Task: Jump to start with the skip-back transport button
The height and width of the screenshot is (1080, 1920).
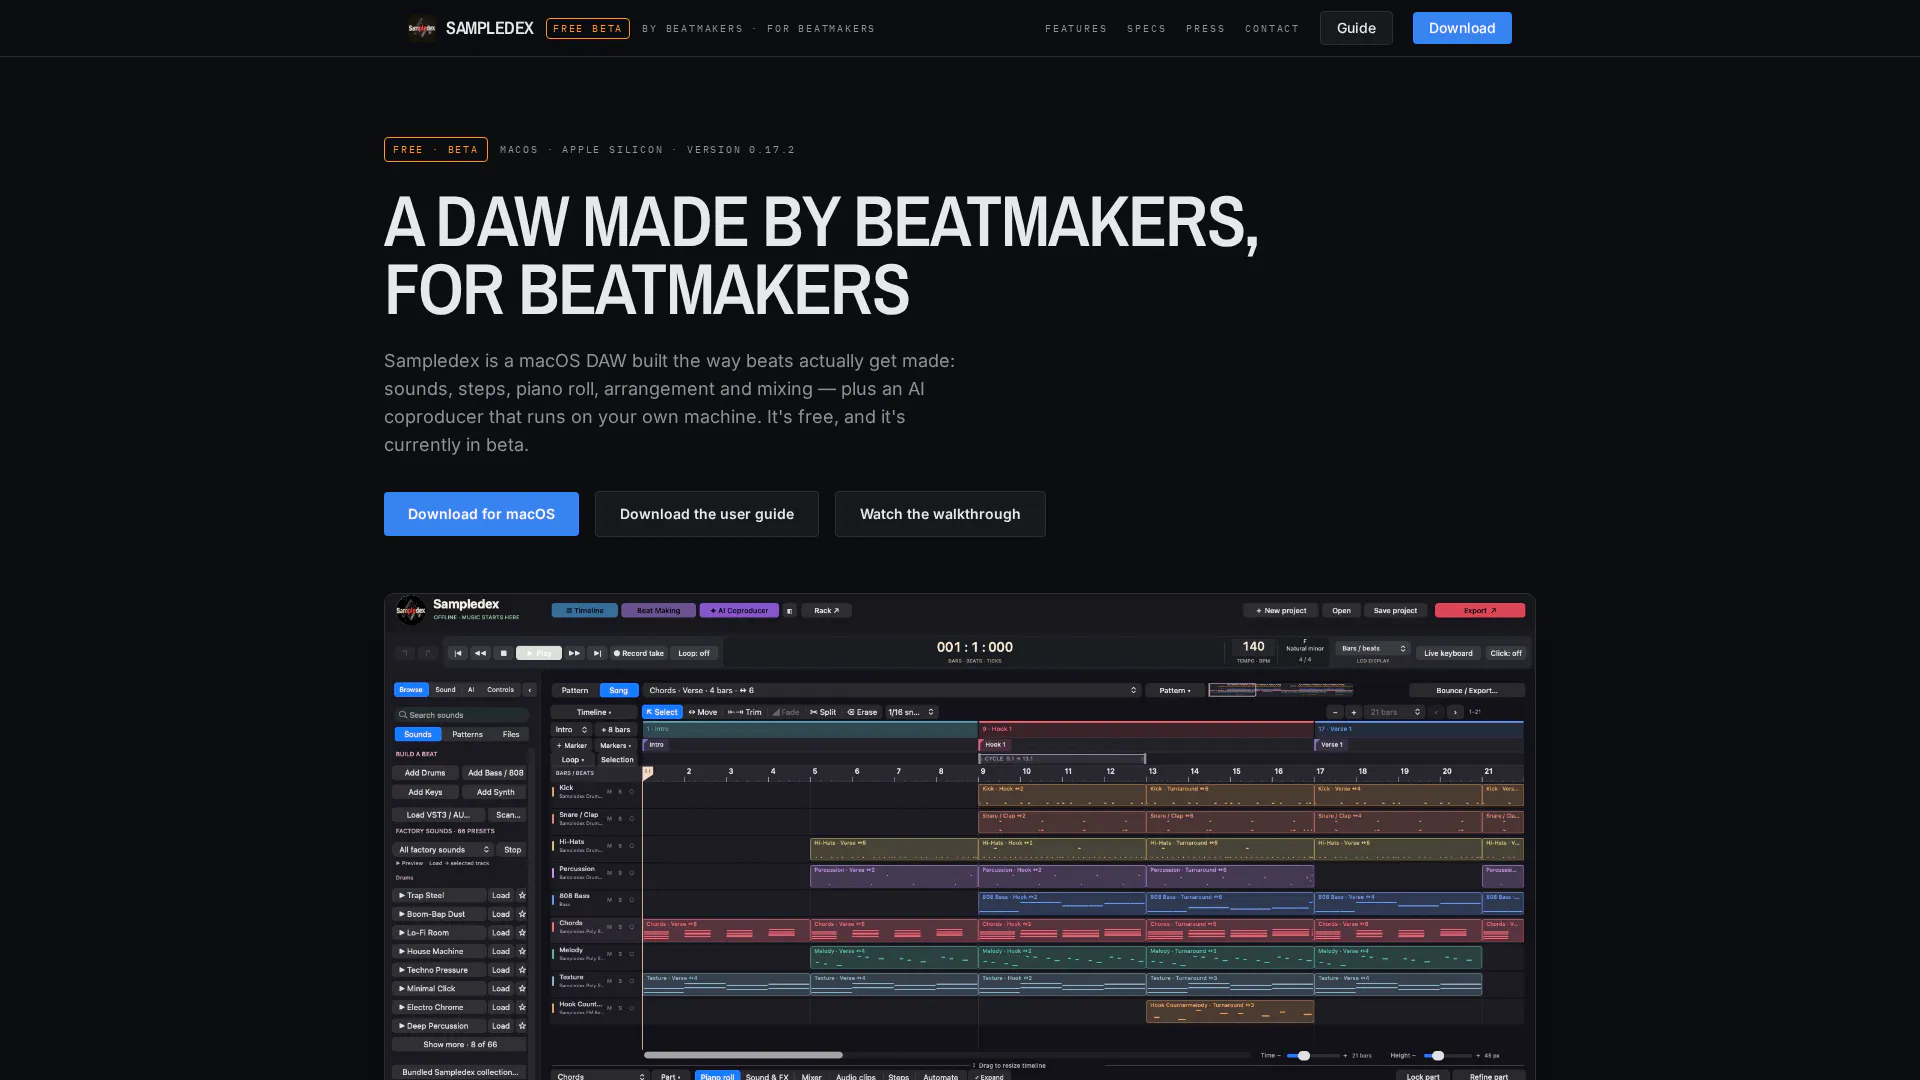Action: pos(458,653)
